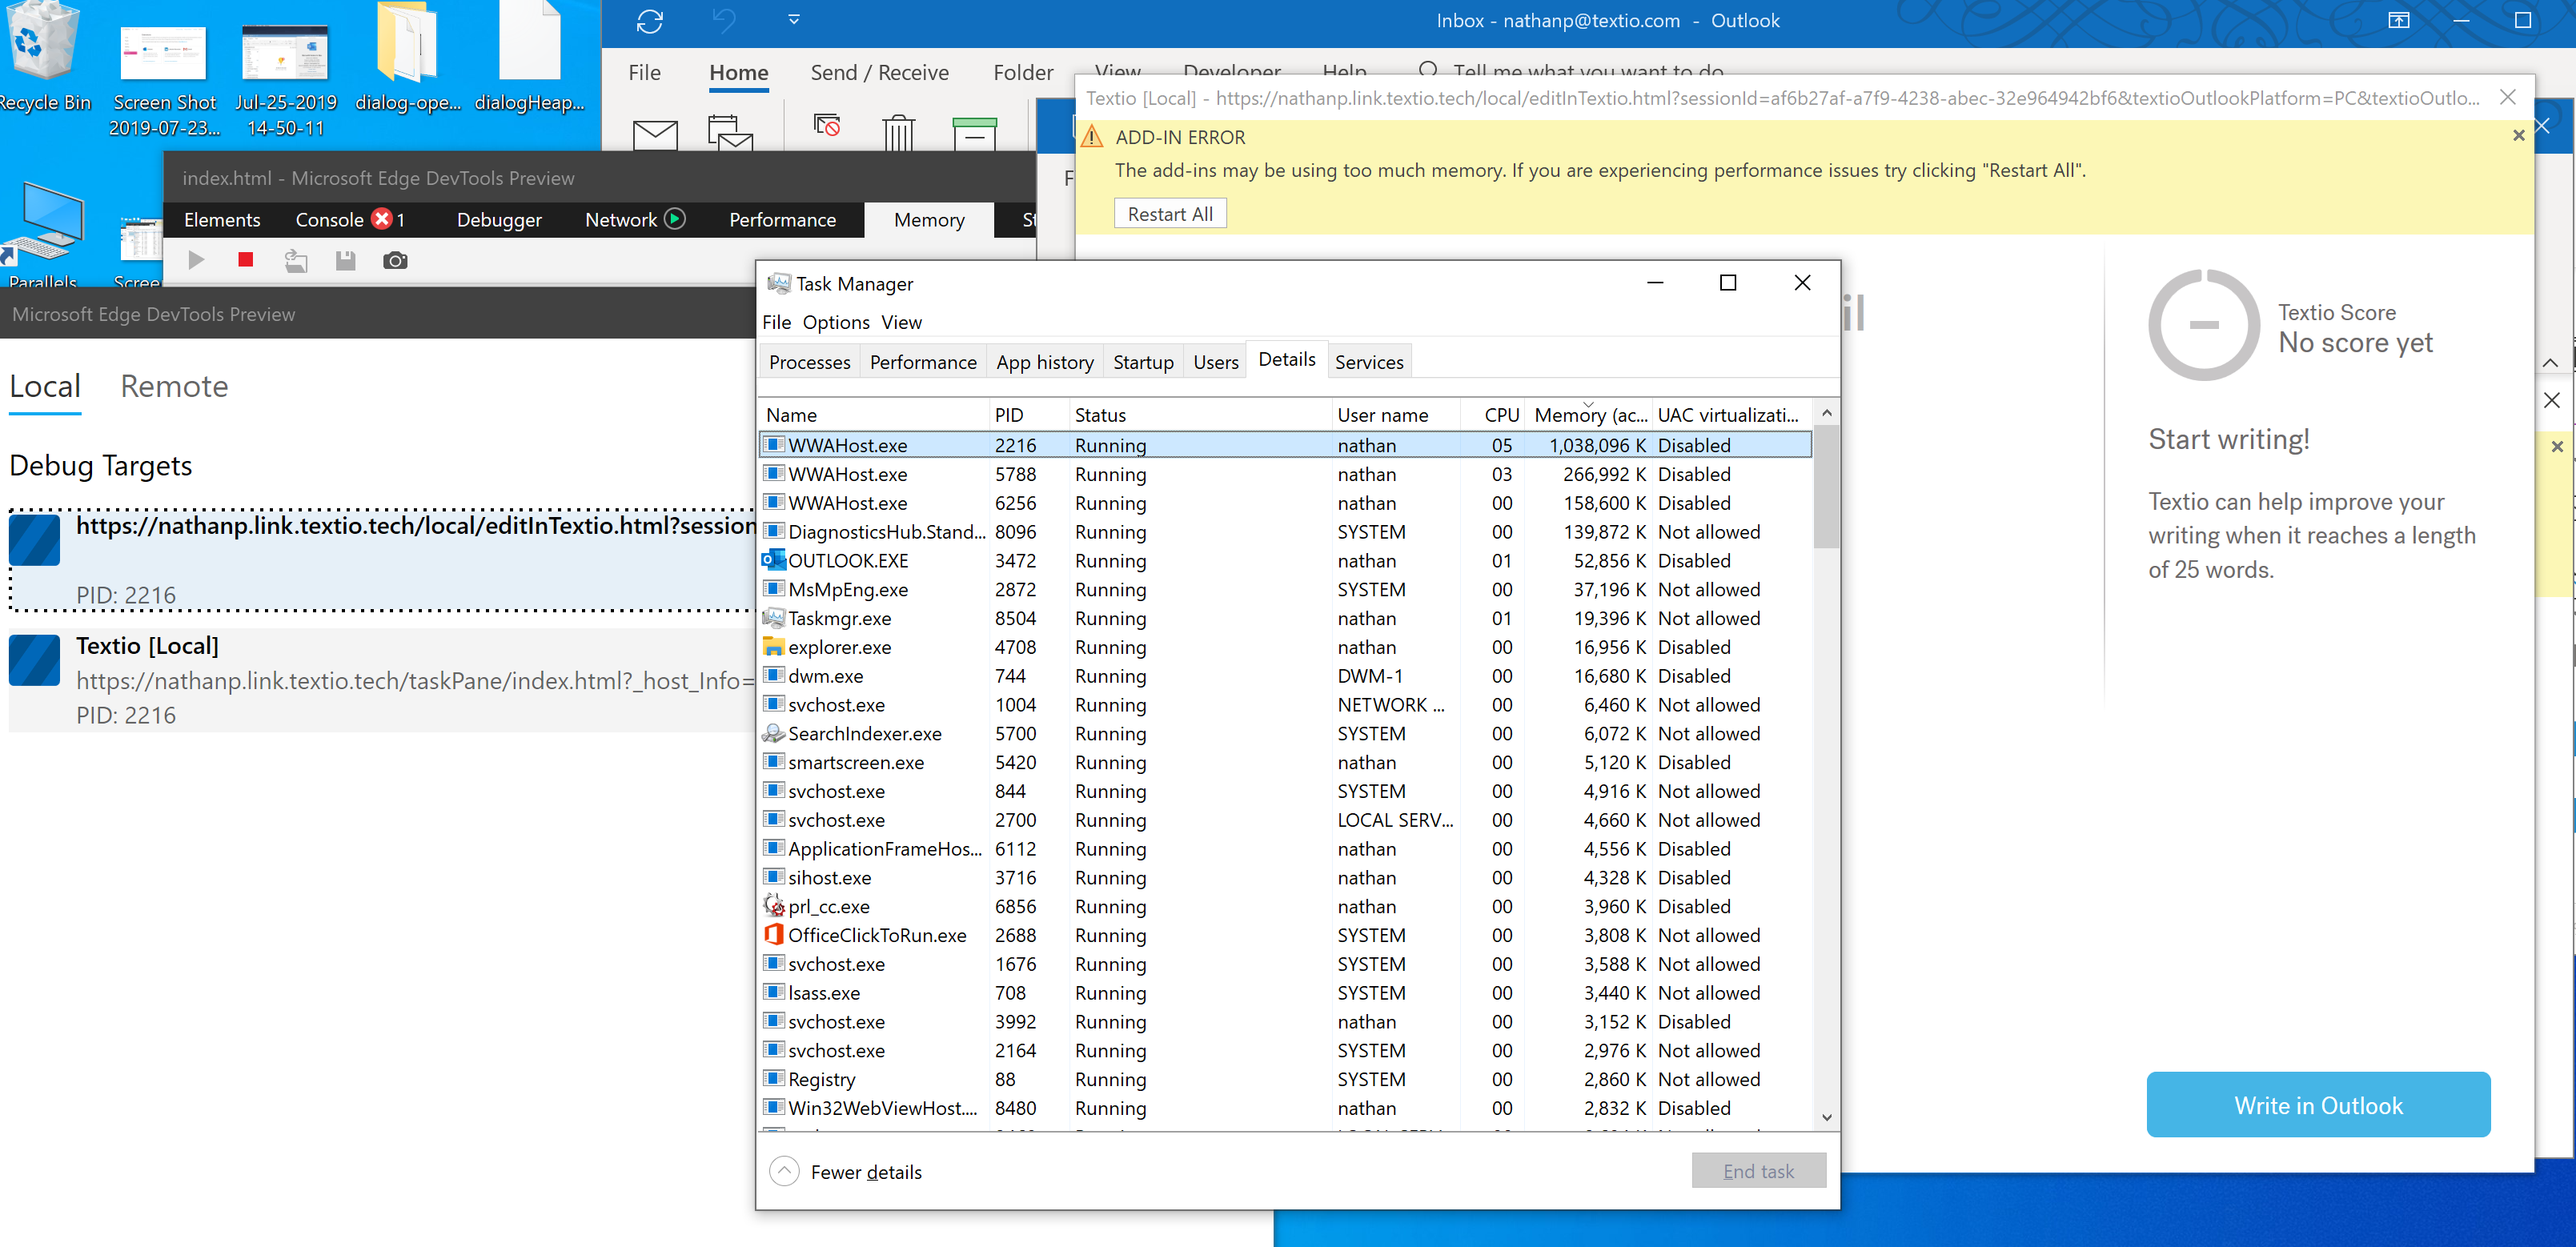Image resolution: width=2576 pixels, height=1247 pixels.
Task: Select the explorer.exe process row
Action: tap(1286, 647)
